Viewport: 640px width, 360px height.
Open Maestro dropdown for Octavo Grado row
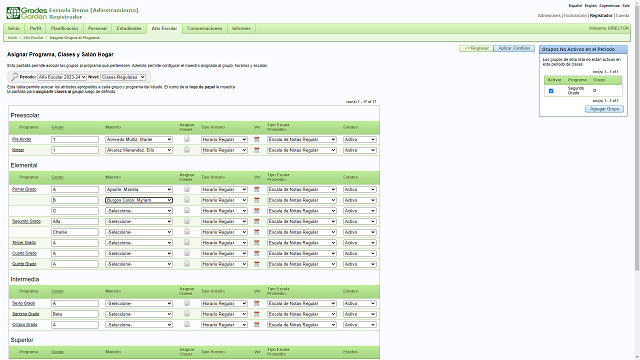click(x=139, y=324)
